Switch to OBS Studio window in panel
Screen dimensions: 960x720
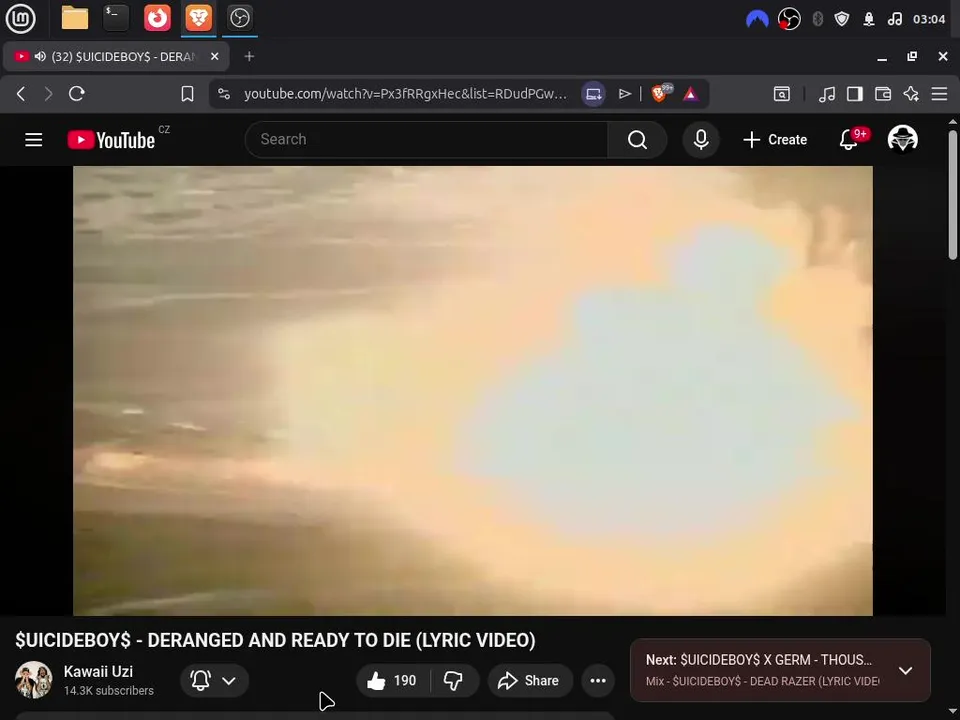click(239, 18)
